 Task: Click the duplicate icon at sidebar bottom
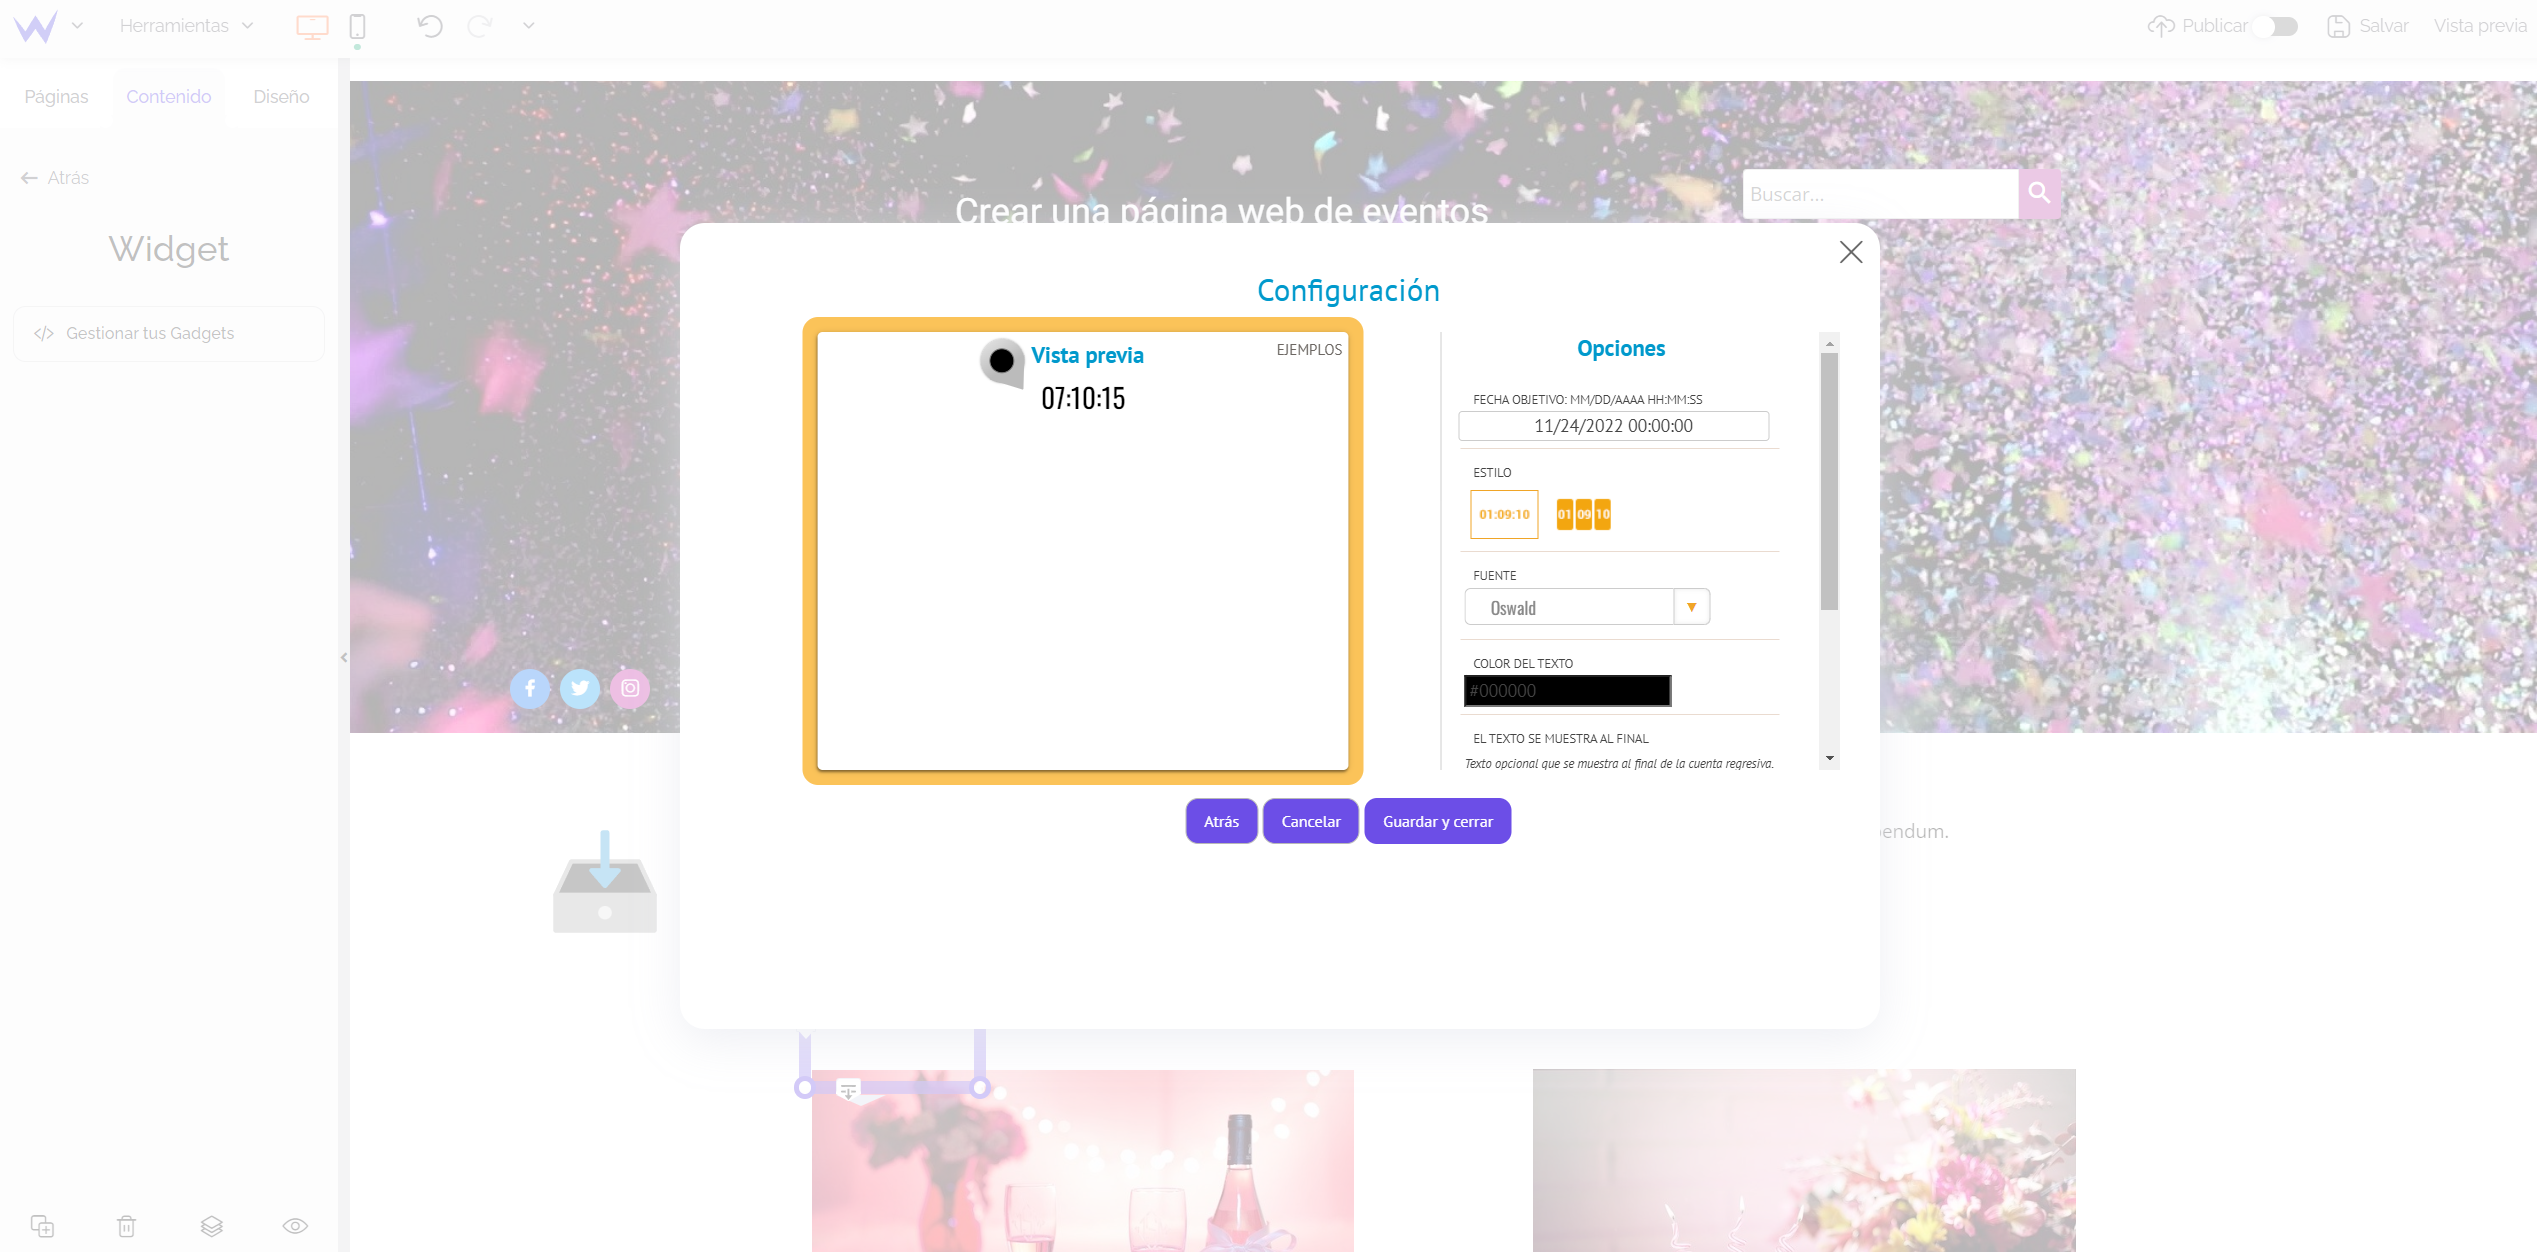42,1226
